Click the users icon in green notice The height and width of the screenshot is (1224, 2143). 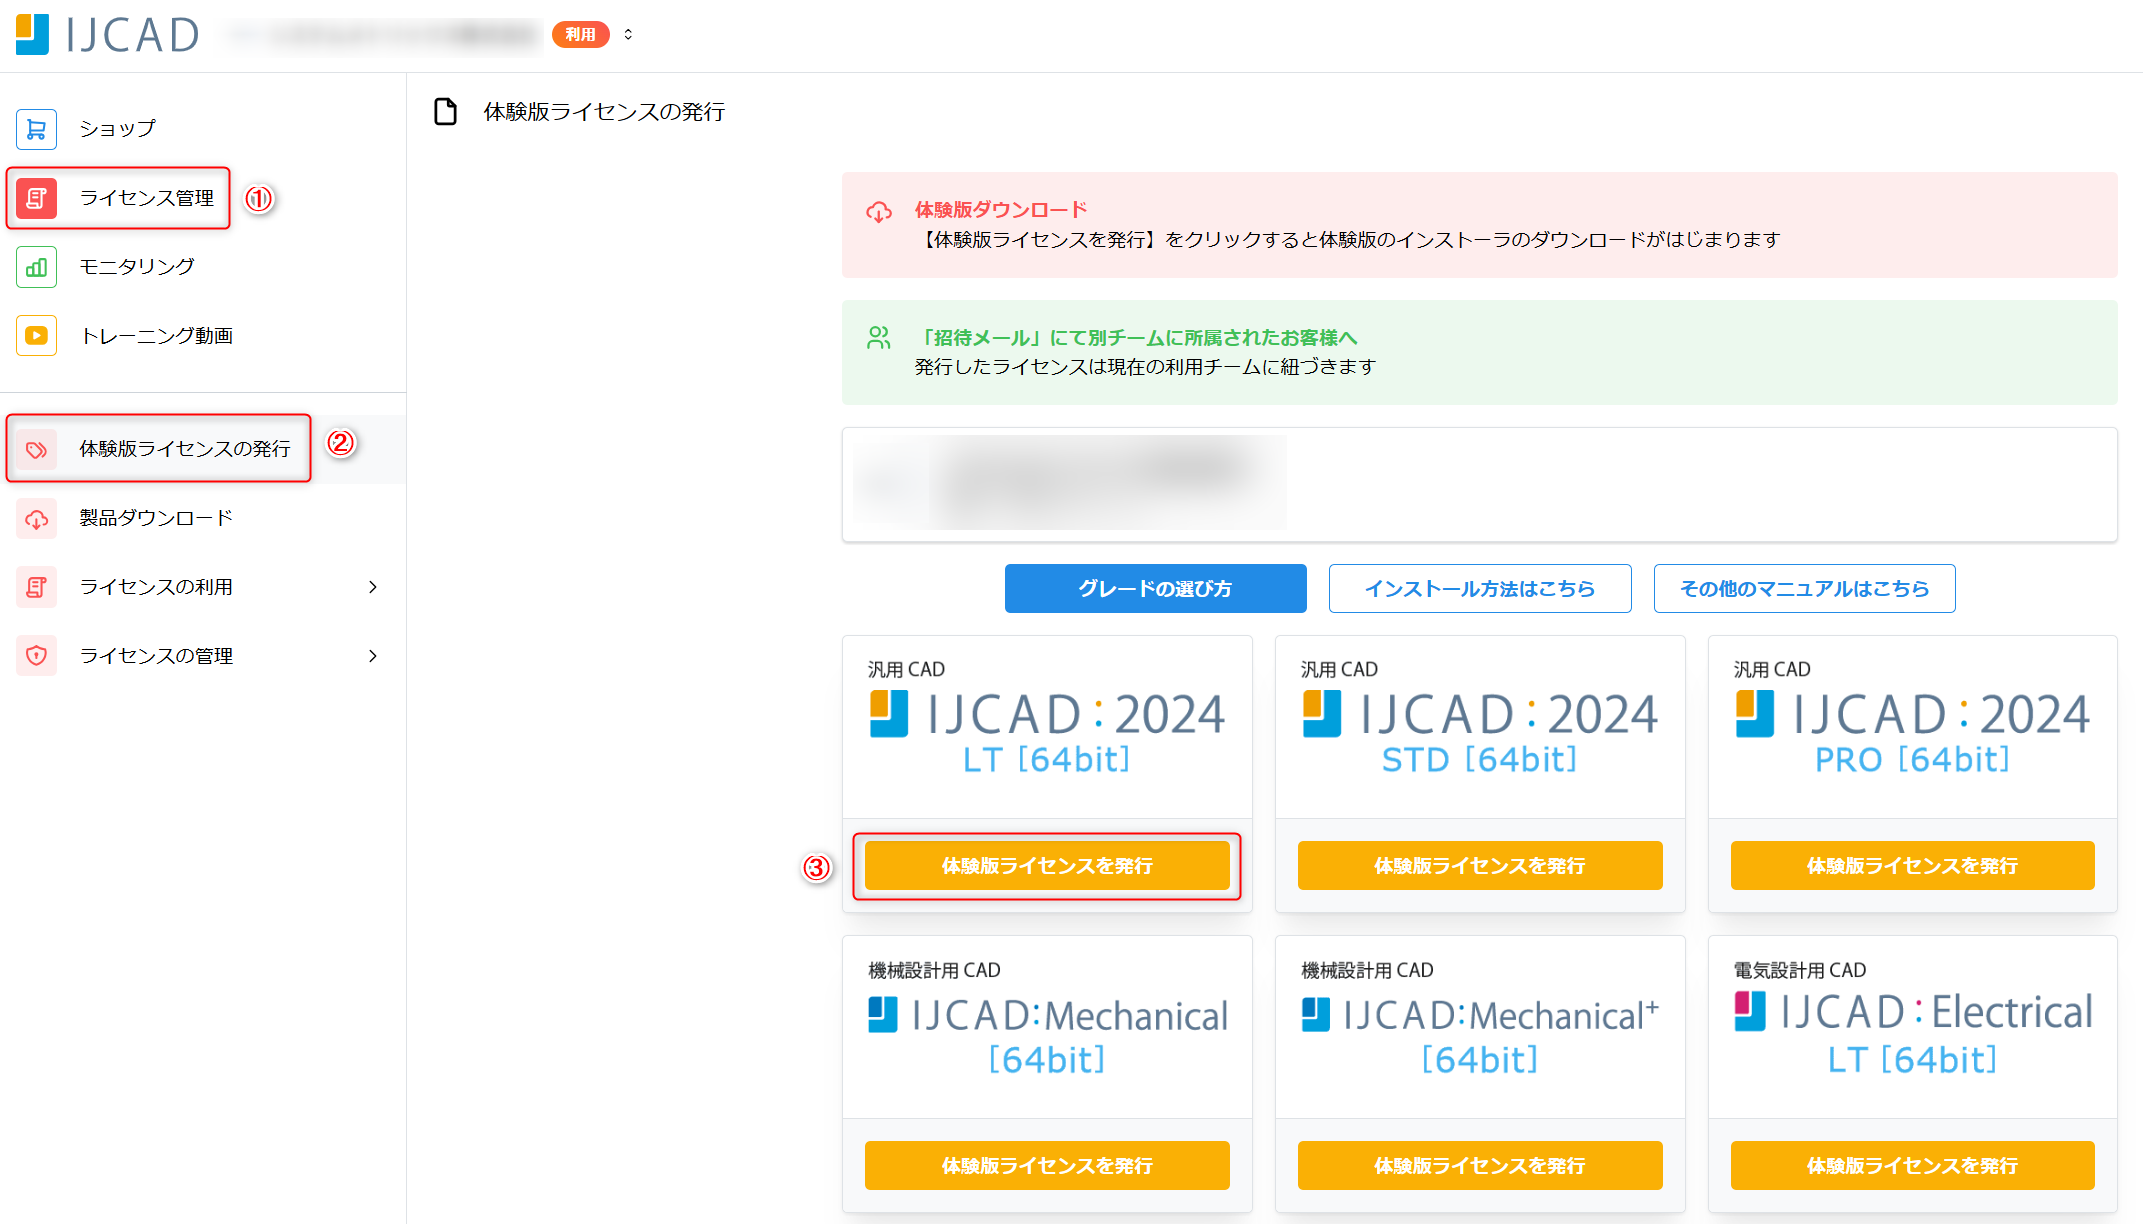click(879, 338)
